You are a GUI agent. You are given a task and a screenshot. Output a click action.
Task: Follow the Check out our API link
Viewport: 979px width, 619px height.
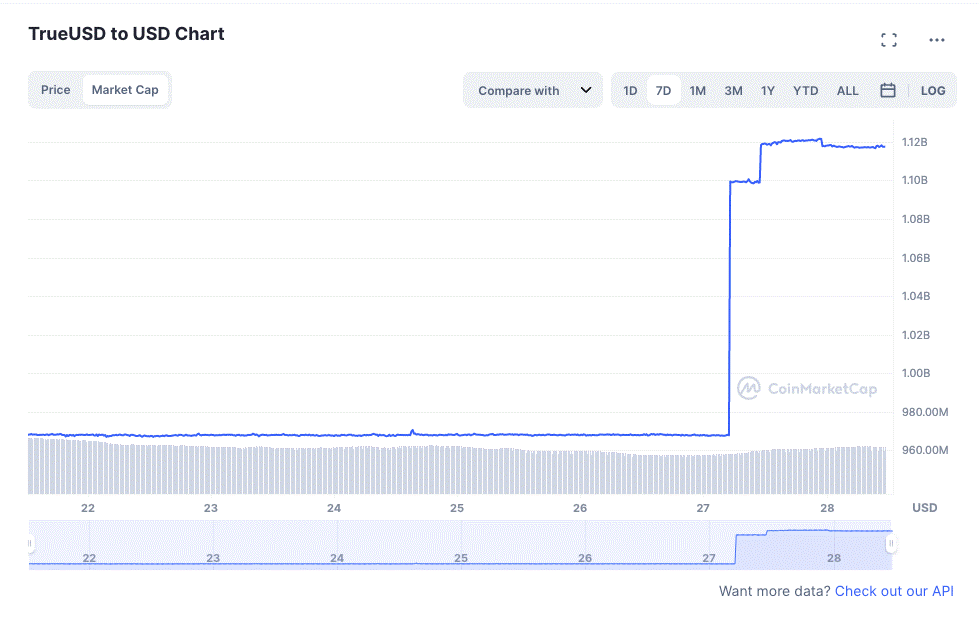(x=894, y=591)
